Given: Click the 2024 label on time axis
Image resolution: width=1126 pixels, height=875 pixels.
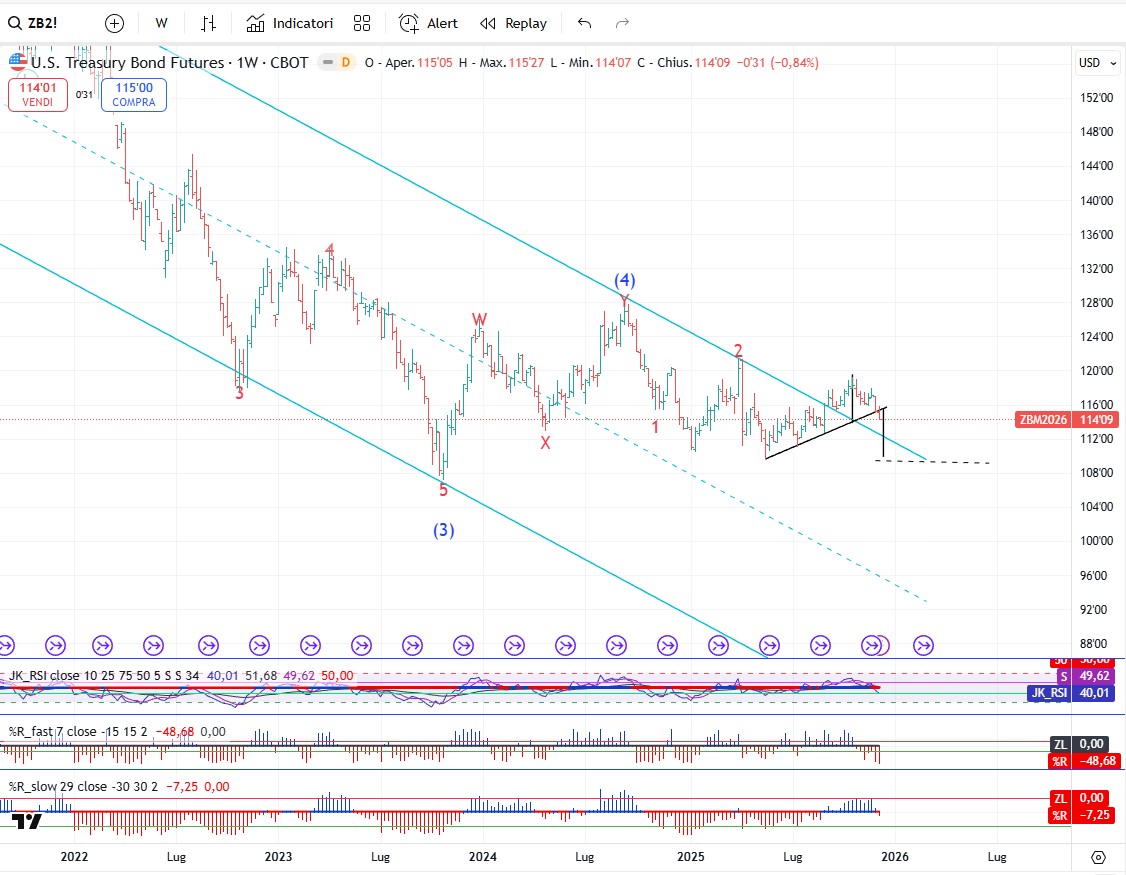Looking at the screenshot, I should [x=483, y=857].
